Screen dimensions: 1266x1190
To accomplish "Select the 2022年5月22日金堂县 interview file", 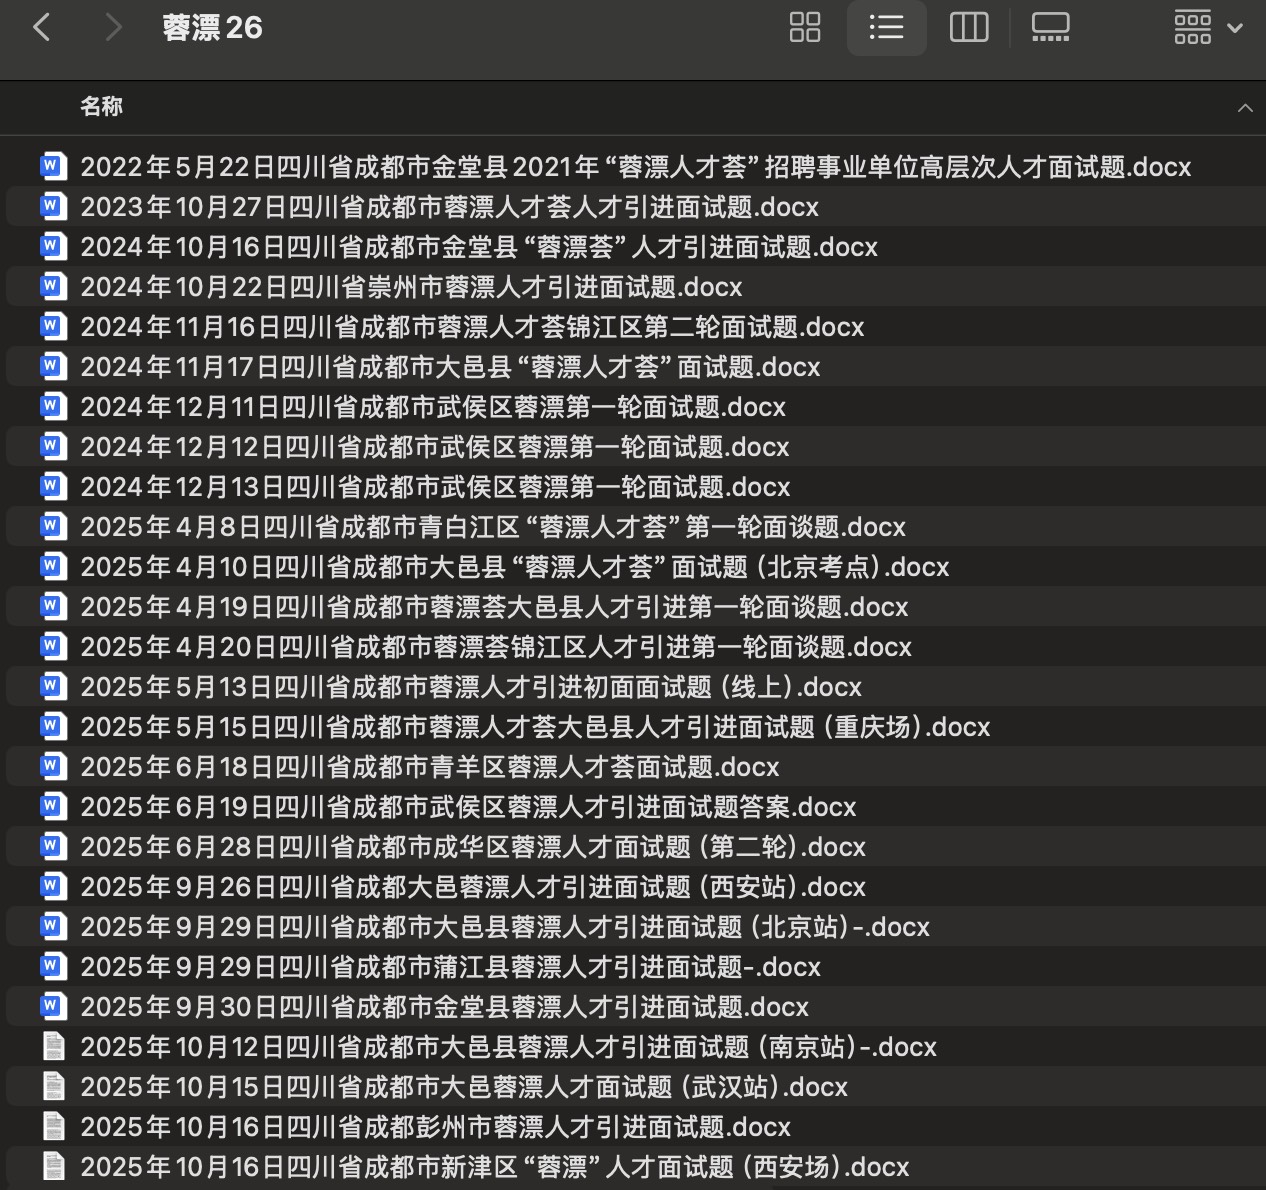I will [635, 167].
